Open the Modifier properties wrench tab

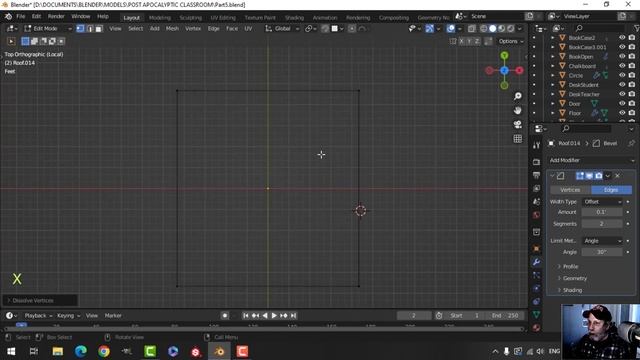click(536, 262)
